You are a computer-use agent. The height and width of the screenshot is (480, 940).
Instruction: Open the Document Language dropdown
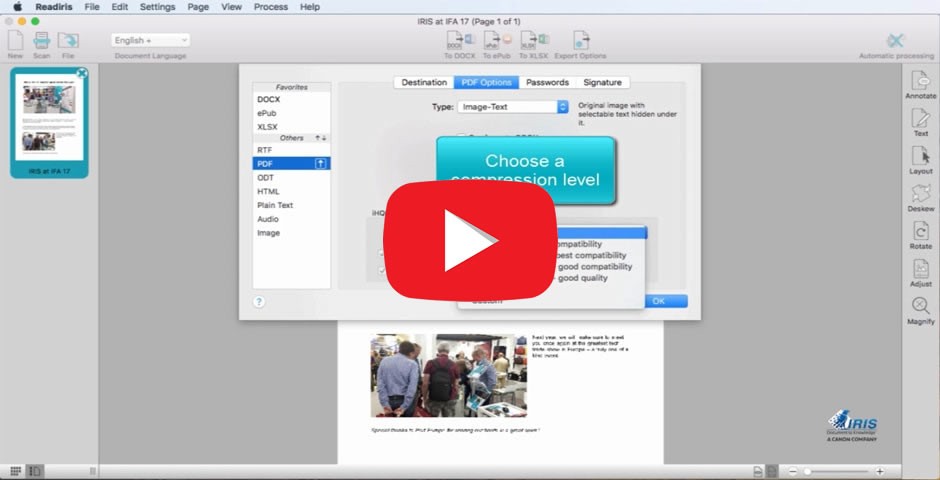[x=150, y=40]
